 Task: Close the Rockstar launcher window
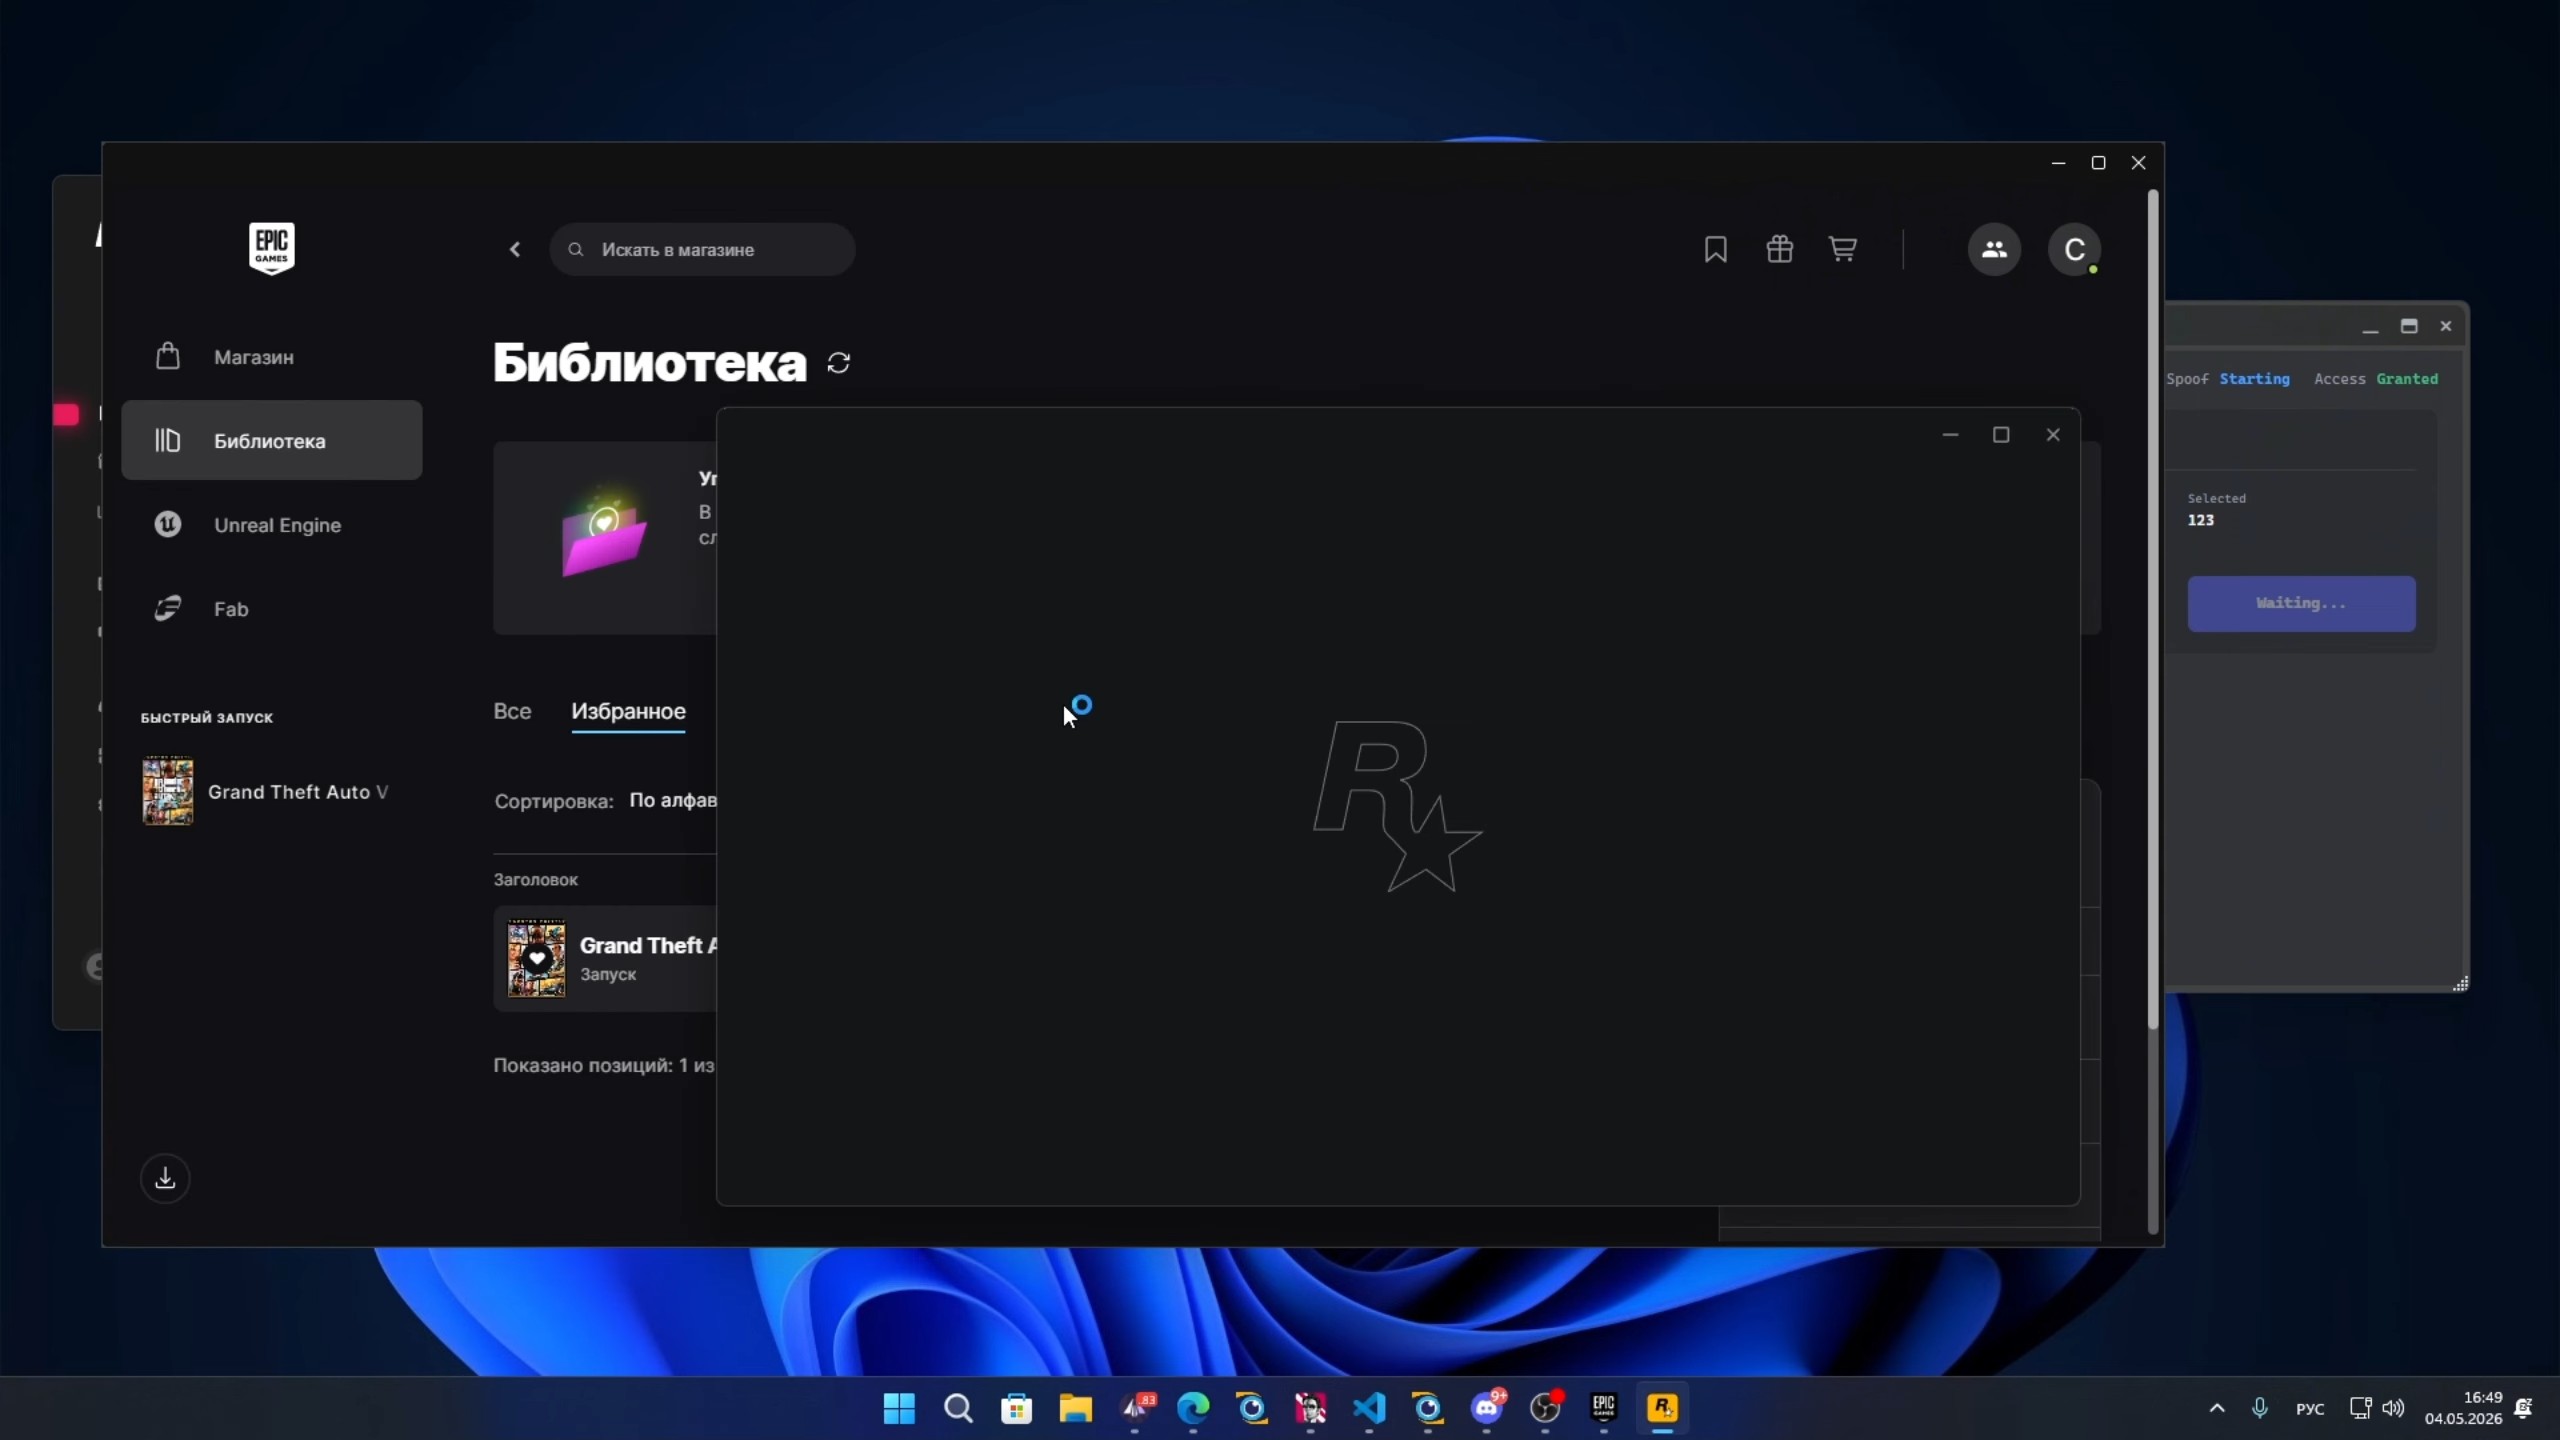tap(2053, 434)
